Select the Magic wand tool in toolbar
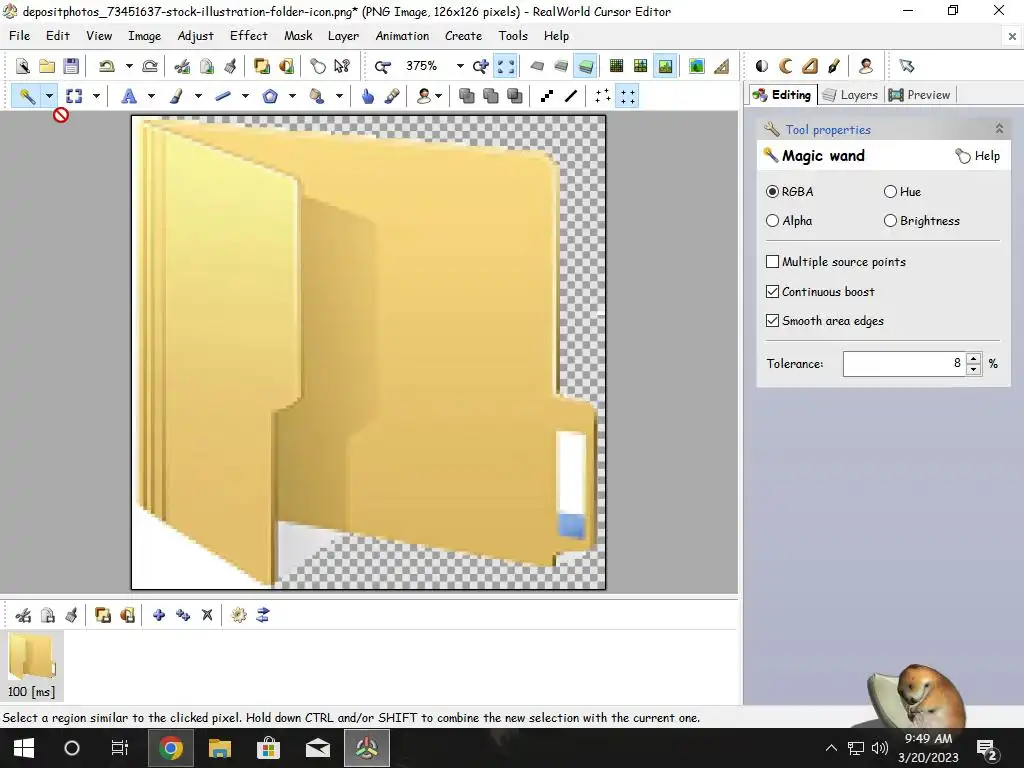Viewport: 1024px width, 768px height. (27, 97)
